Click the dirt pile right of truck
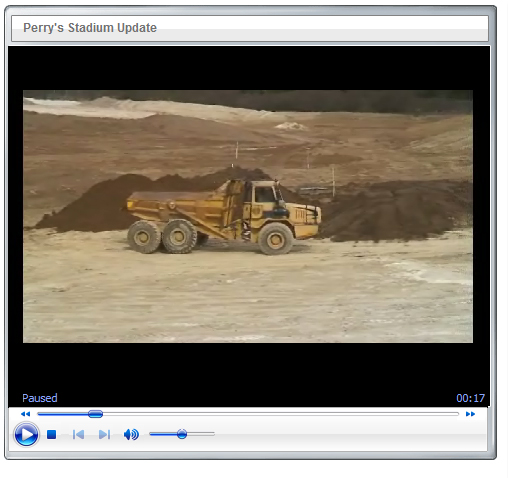 click(393, 212)
